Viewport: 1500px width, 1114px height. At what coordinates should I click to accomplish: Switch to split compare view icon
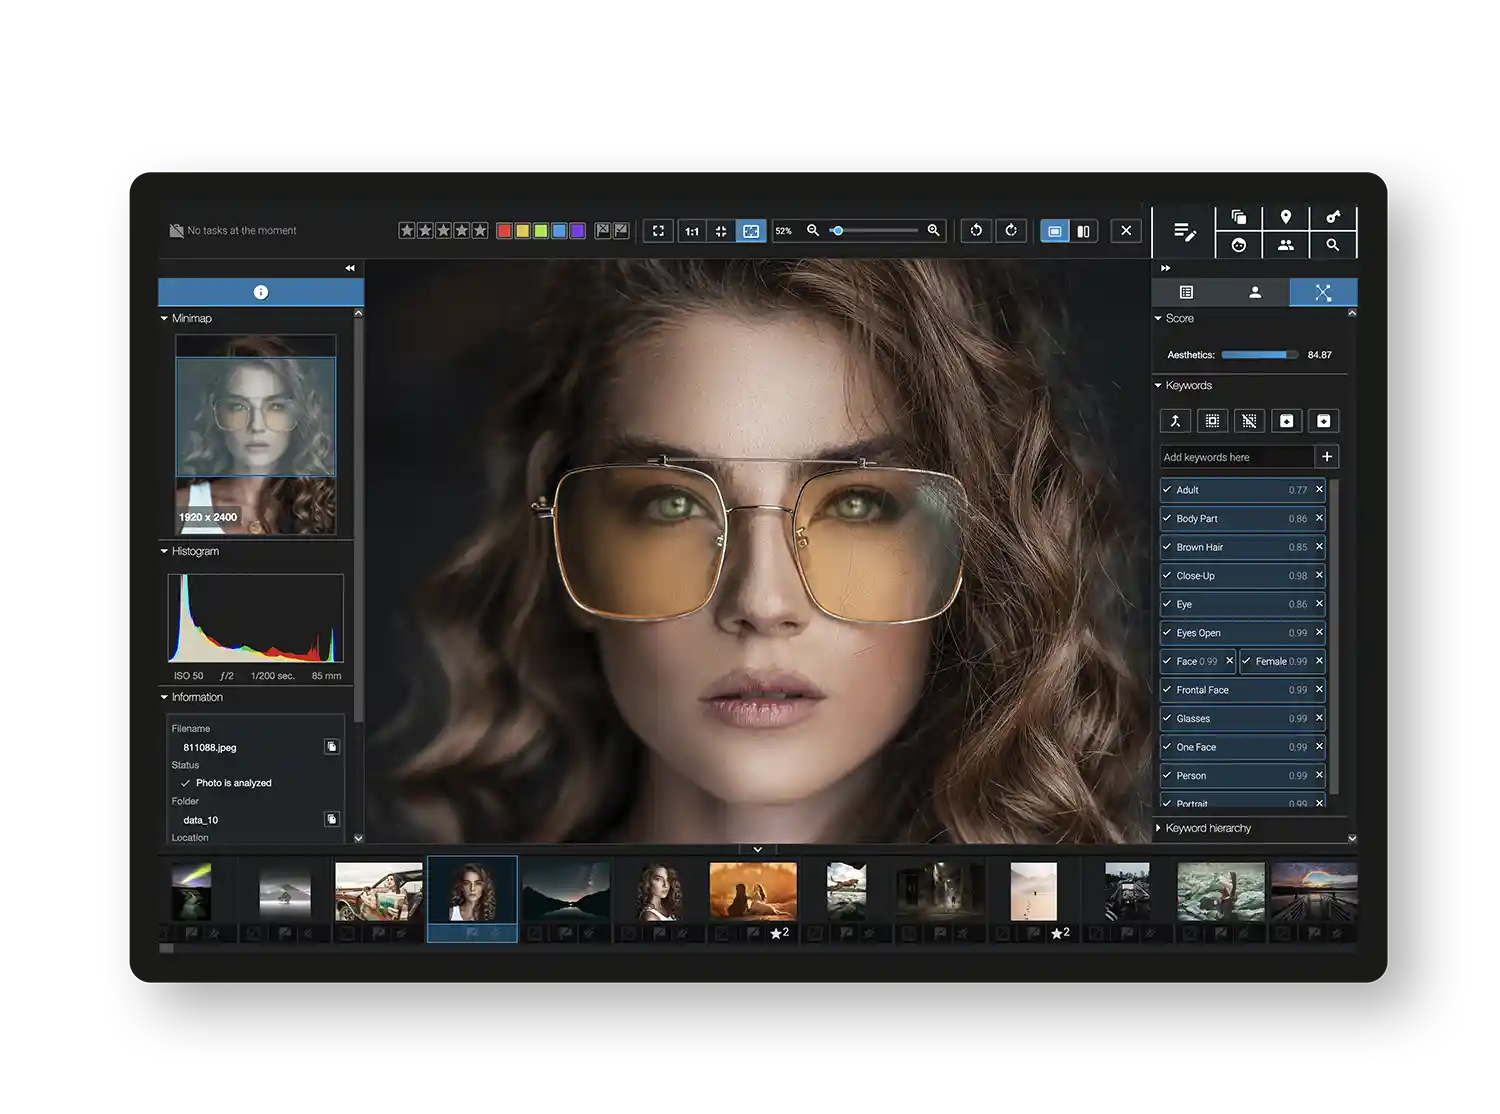pos(1083,231)
